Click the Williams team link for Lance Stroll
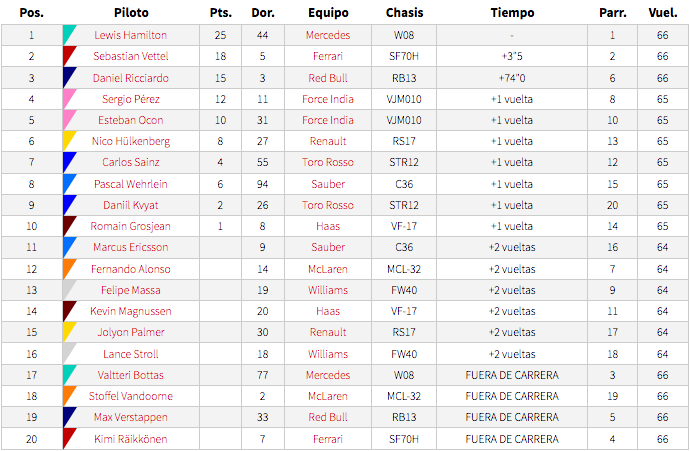This screenshot has width=690, height=451. pos(328,354)
